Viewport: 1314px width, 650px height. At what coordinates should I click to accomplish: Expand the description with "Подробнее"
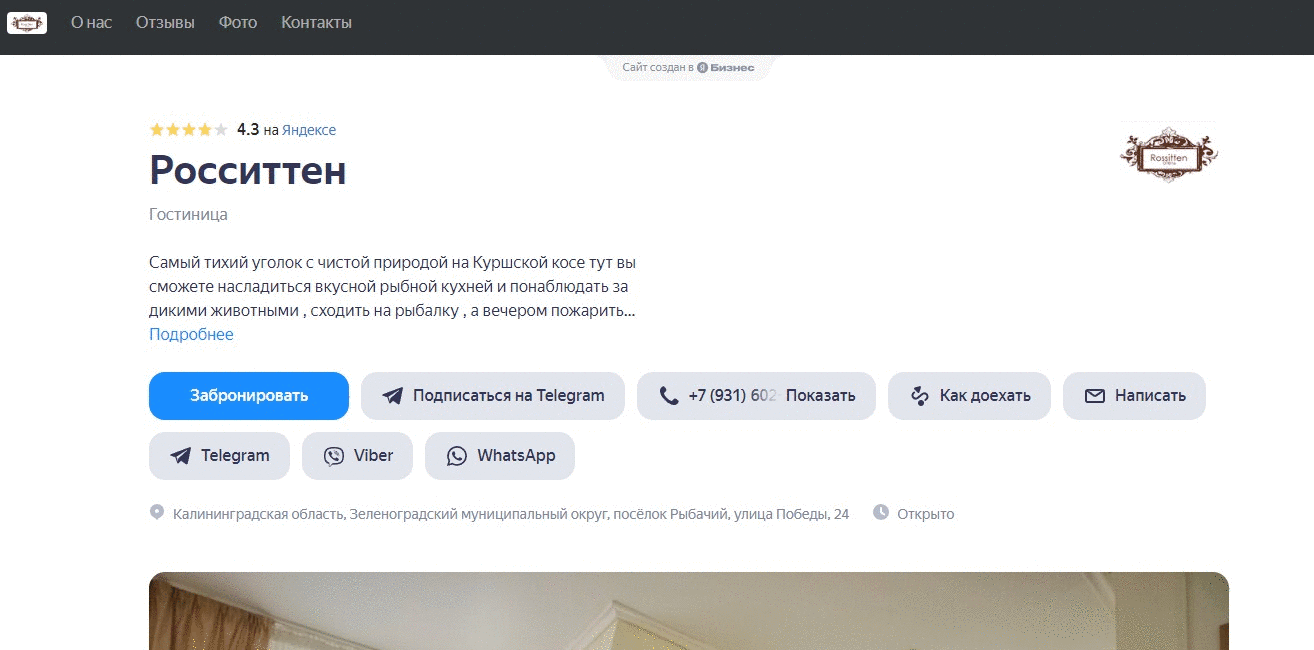tap(191, 334)
